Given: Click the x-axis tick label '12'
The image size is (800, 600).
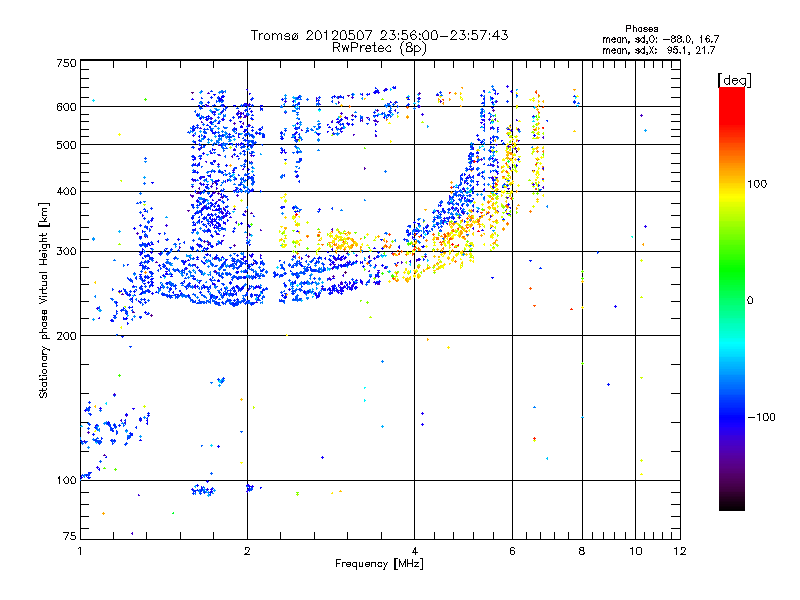Looking at the screenshot, I should pyautogui.click(x=680, y=551).
